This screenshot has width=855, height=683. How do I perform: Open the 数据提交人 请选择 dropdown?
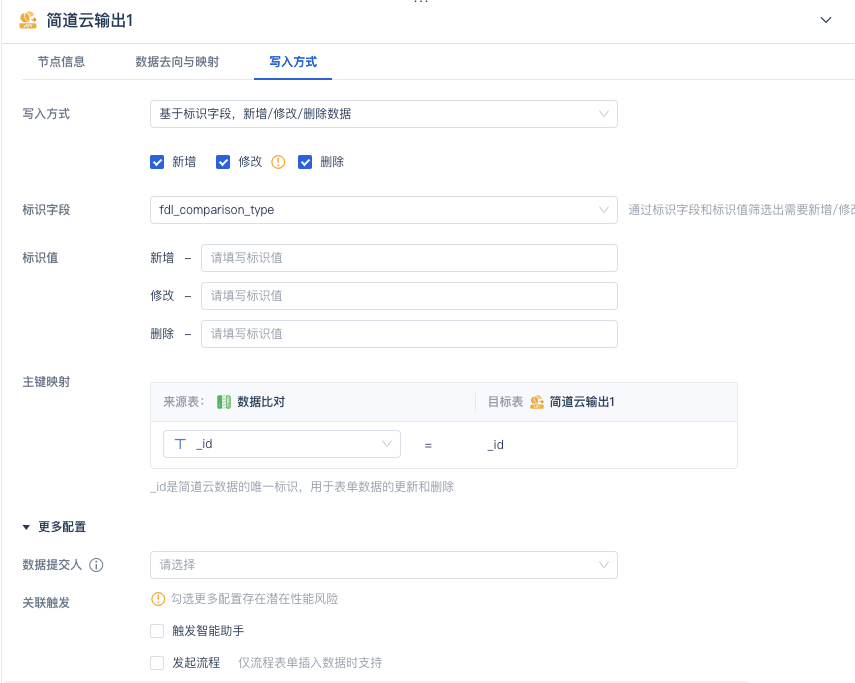(384, 565)
